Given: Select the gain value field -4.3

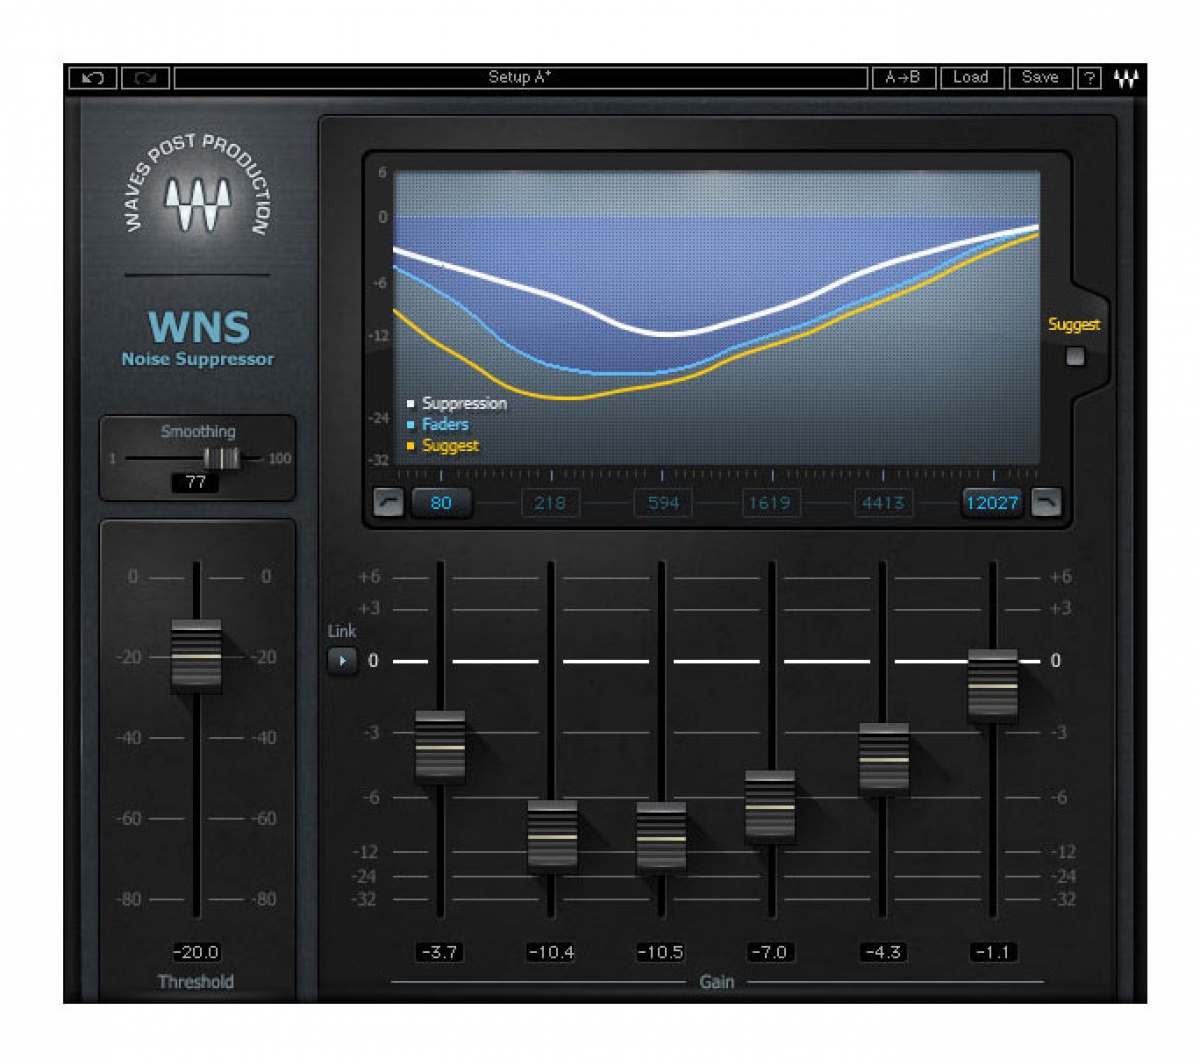Looking at the screenshot, I should (883, 952).
